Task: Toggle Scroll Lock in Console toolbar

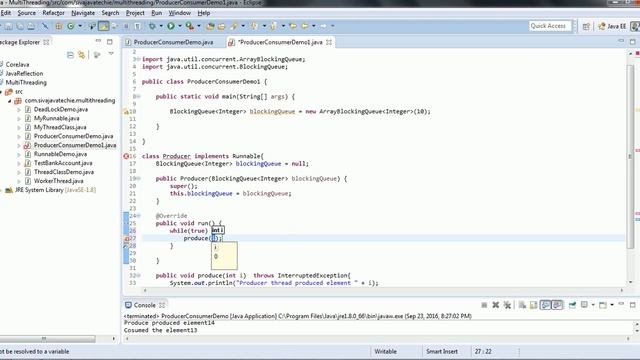Action: (533, 305)
